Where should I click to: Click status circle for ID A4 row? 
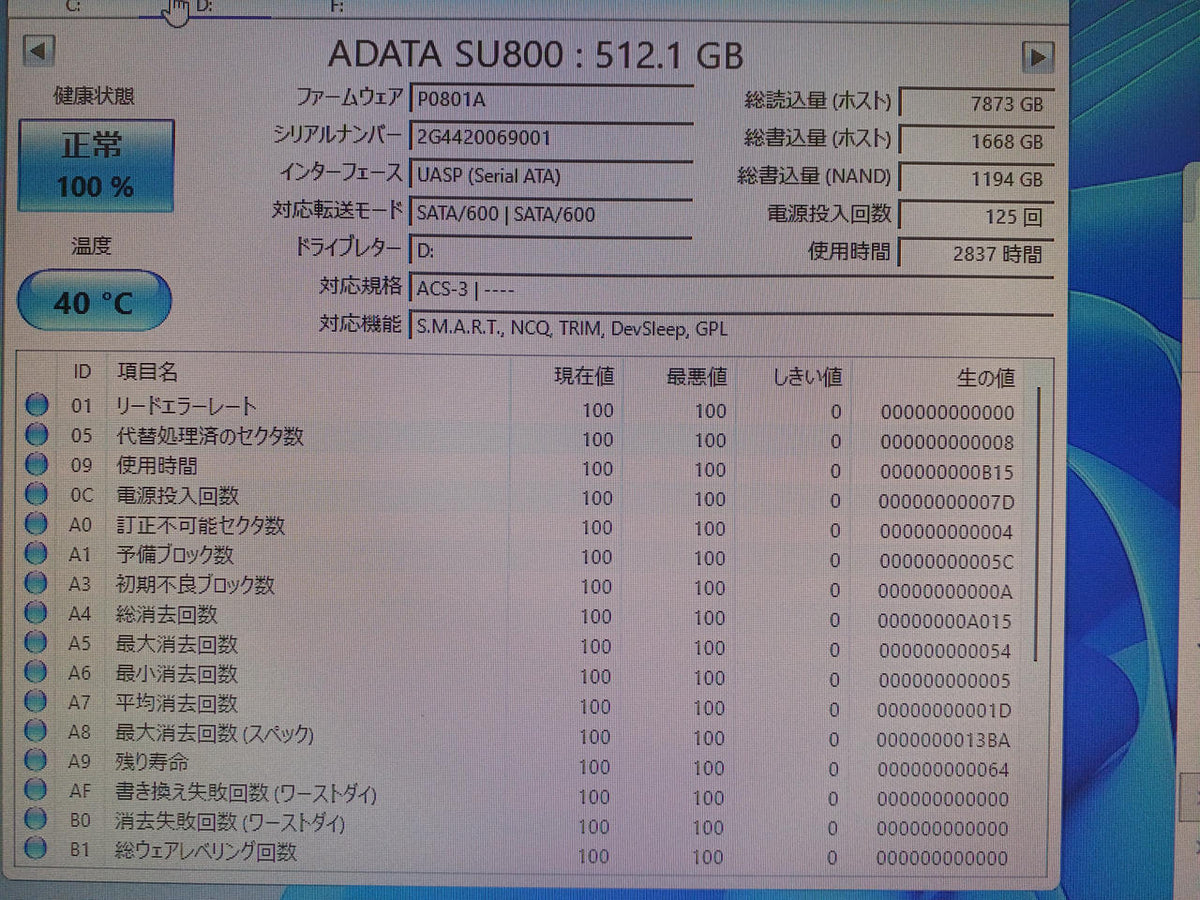point(37,613)
